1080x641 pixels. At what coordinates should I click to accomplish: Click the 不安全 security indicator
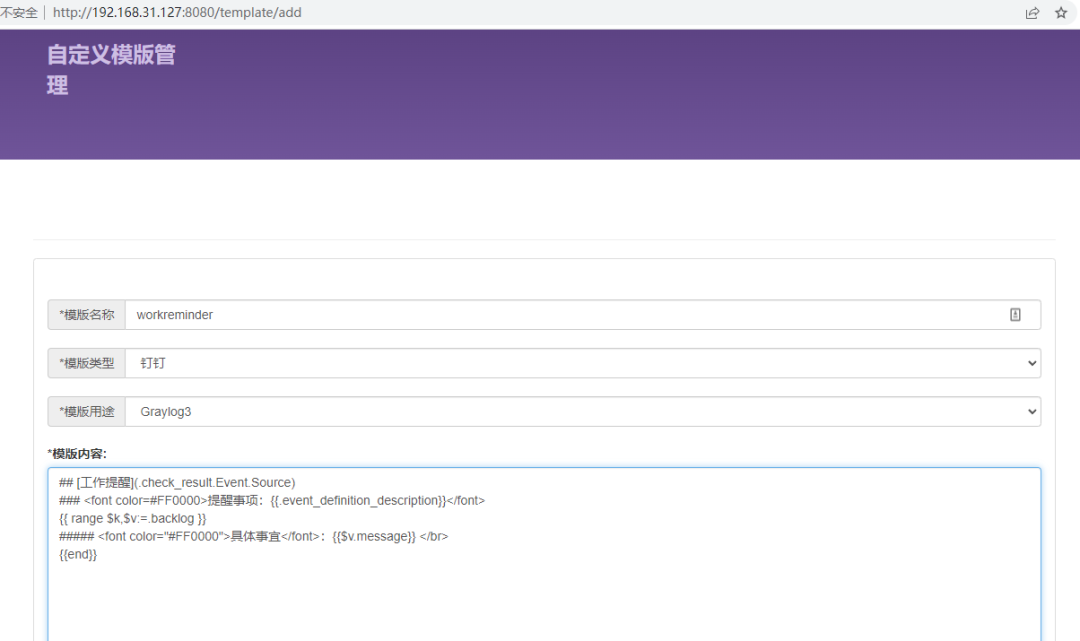point(19,12)
